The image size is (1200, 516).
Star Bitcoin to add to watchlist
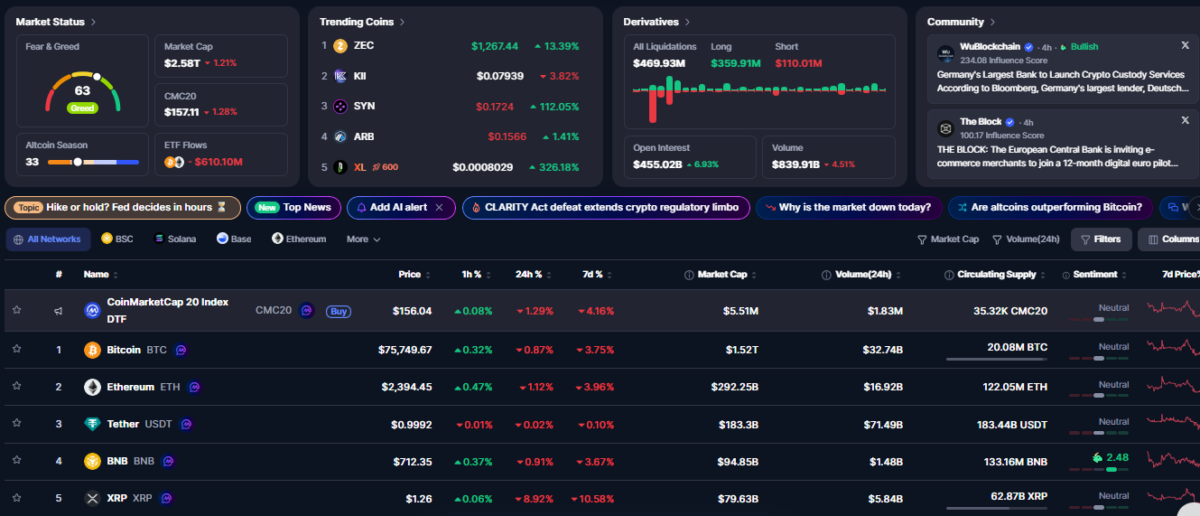16,350
